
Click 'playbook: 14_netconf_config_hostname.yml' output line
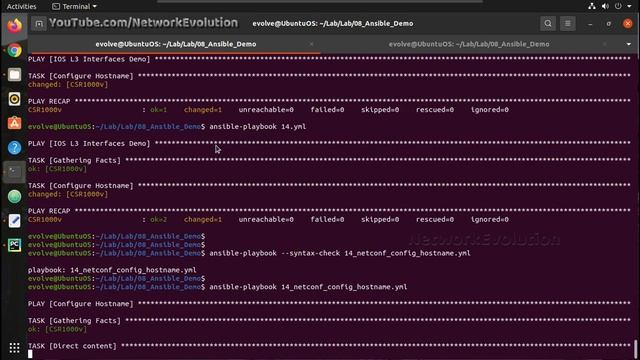coord(112,270)
